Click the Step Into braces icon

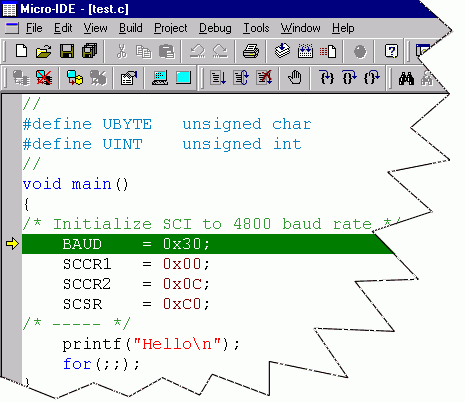point(326,78)
